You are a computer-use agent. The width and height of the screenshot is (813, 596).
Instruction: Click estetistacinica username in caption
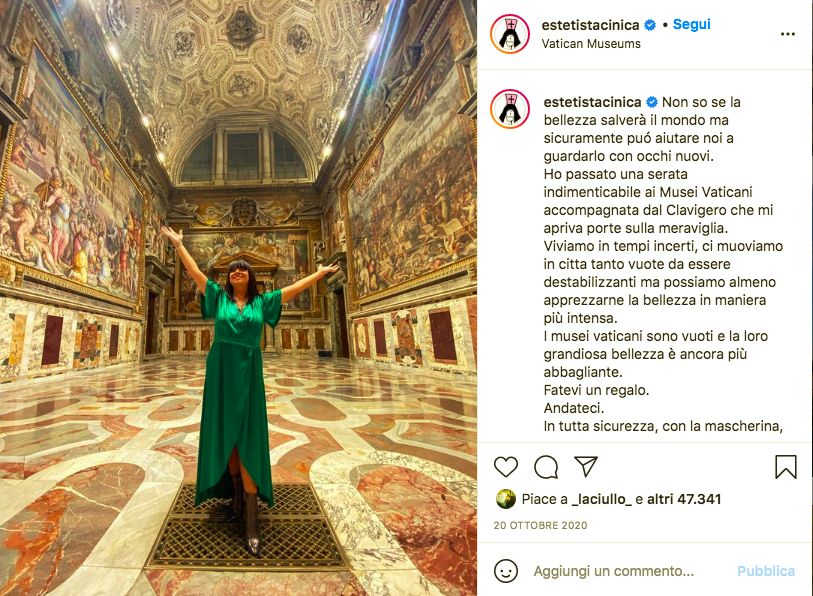592,102
